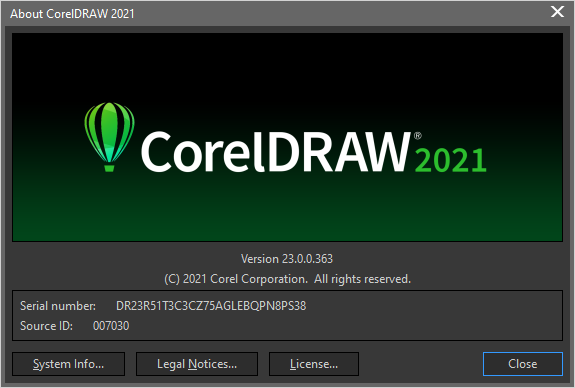Click the Source ID value 007030
Image resolution: width=575 pixels, height=388 pixels.
[111, 326]
